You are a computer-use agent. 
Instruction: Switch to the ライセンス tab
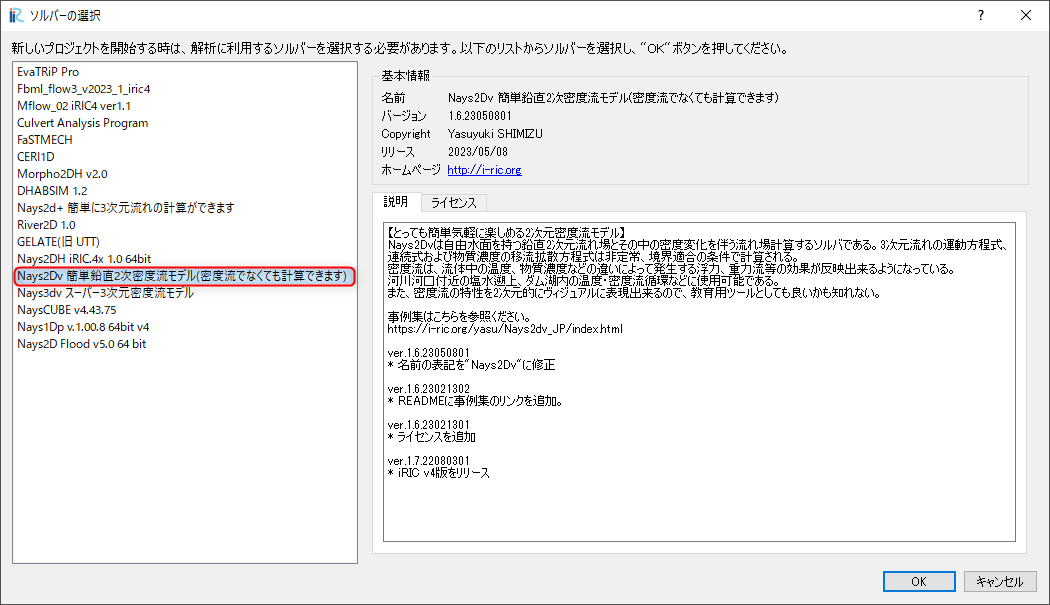(x=453, y=203)
